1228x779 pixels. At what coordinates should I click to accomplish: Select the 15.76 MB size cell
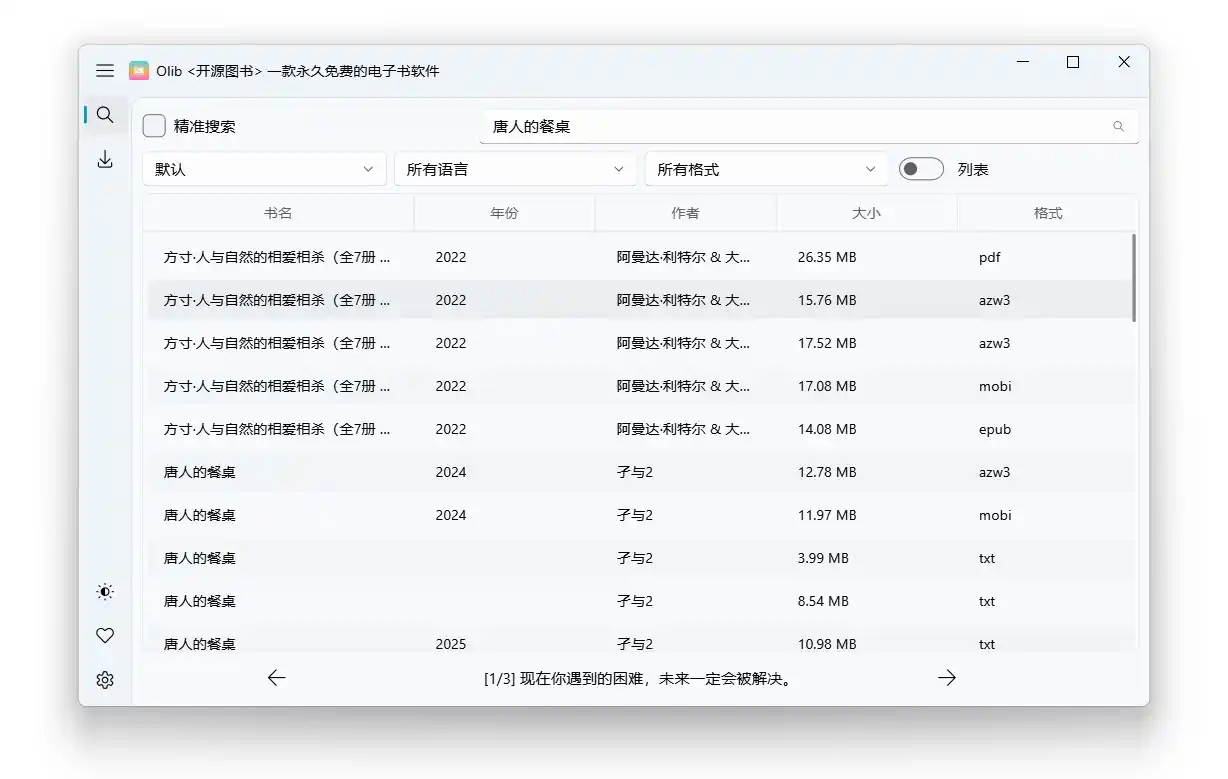827,300
